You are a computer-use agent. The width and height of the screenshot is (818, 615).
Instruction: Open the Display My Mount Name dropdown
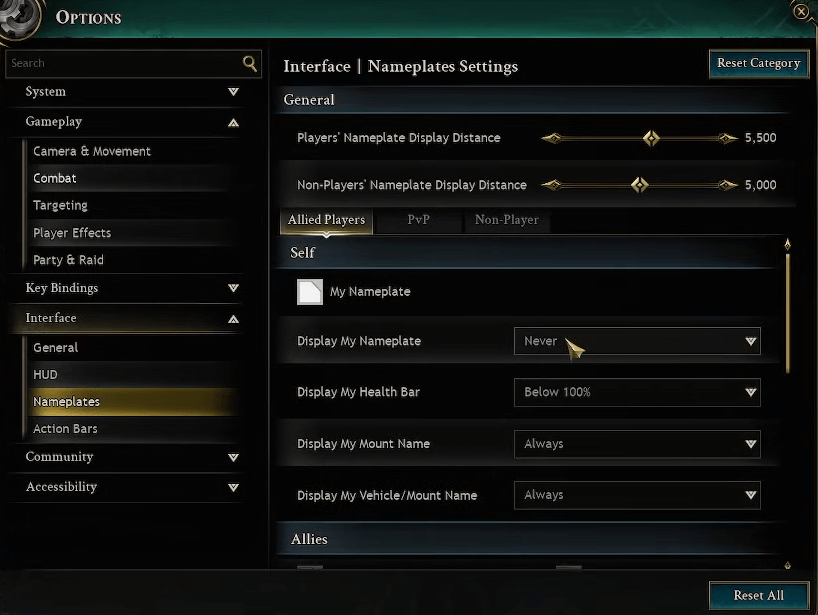pyautogui.click(x=637, y=443)
